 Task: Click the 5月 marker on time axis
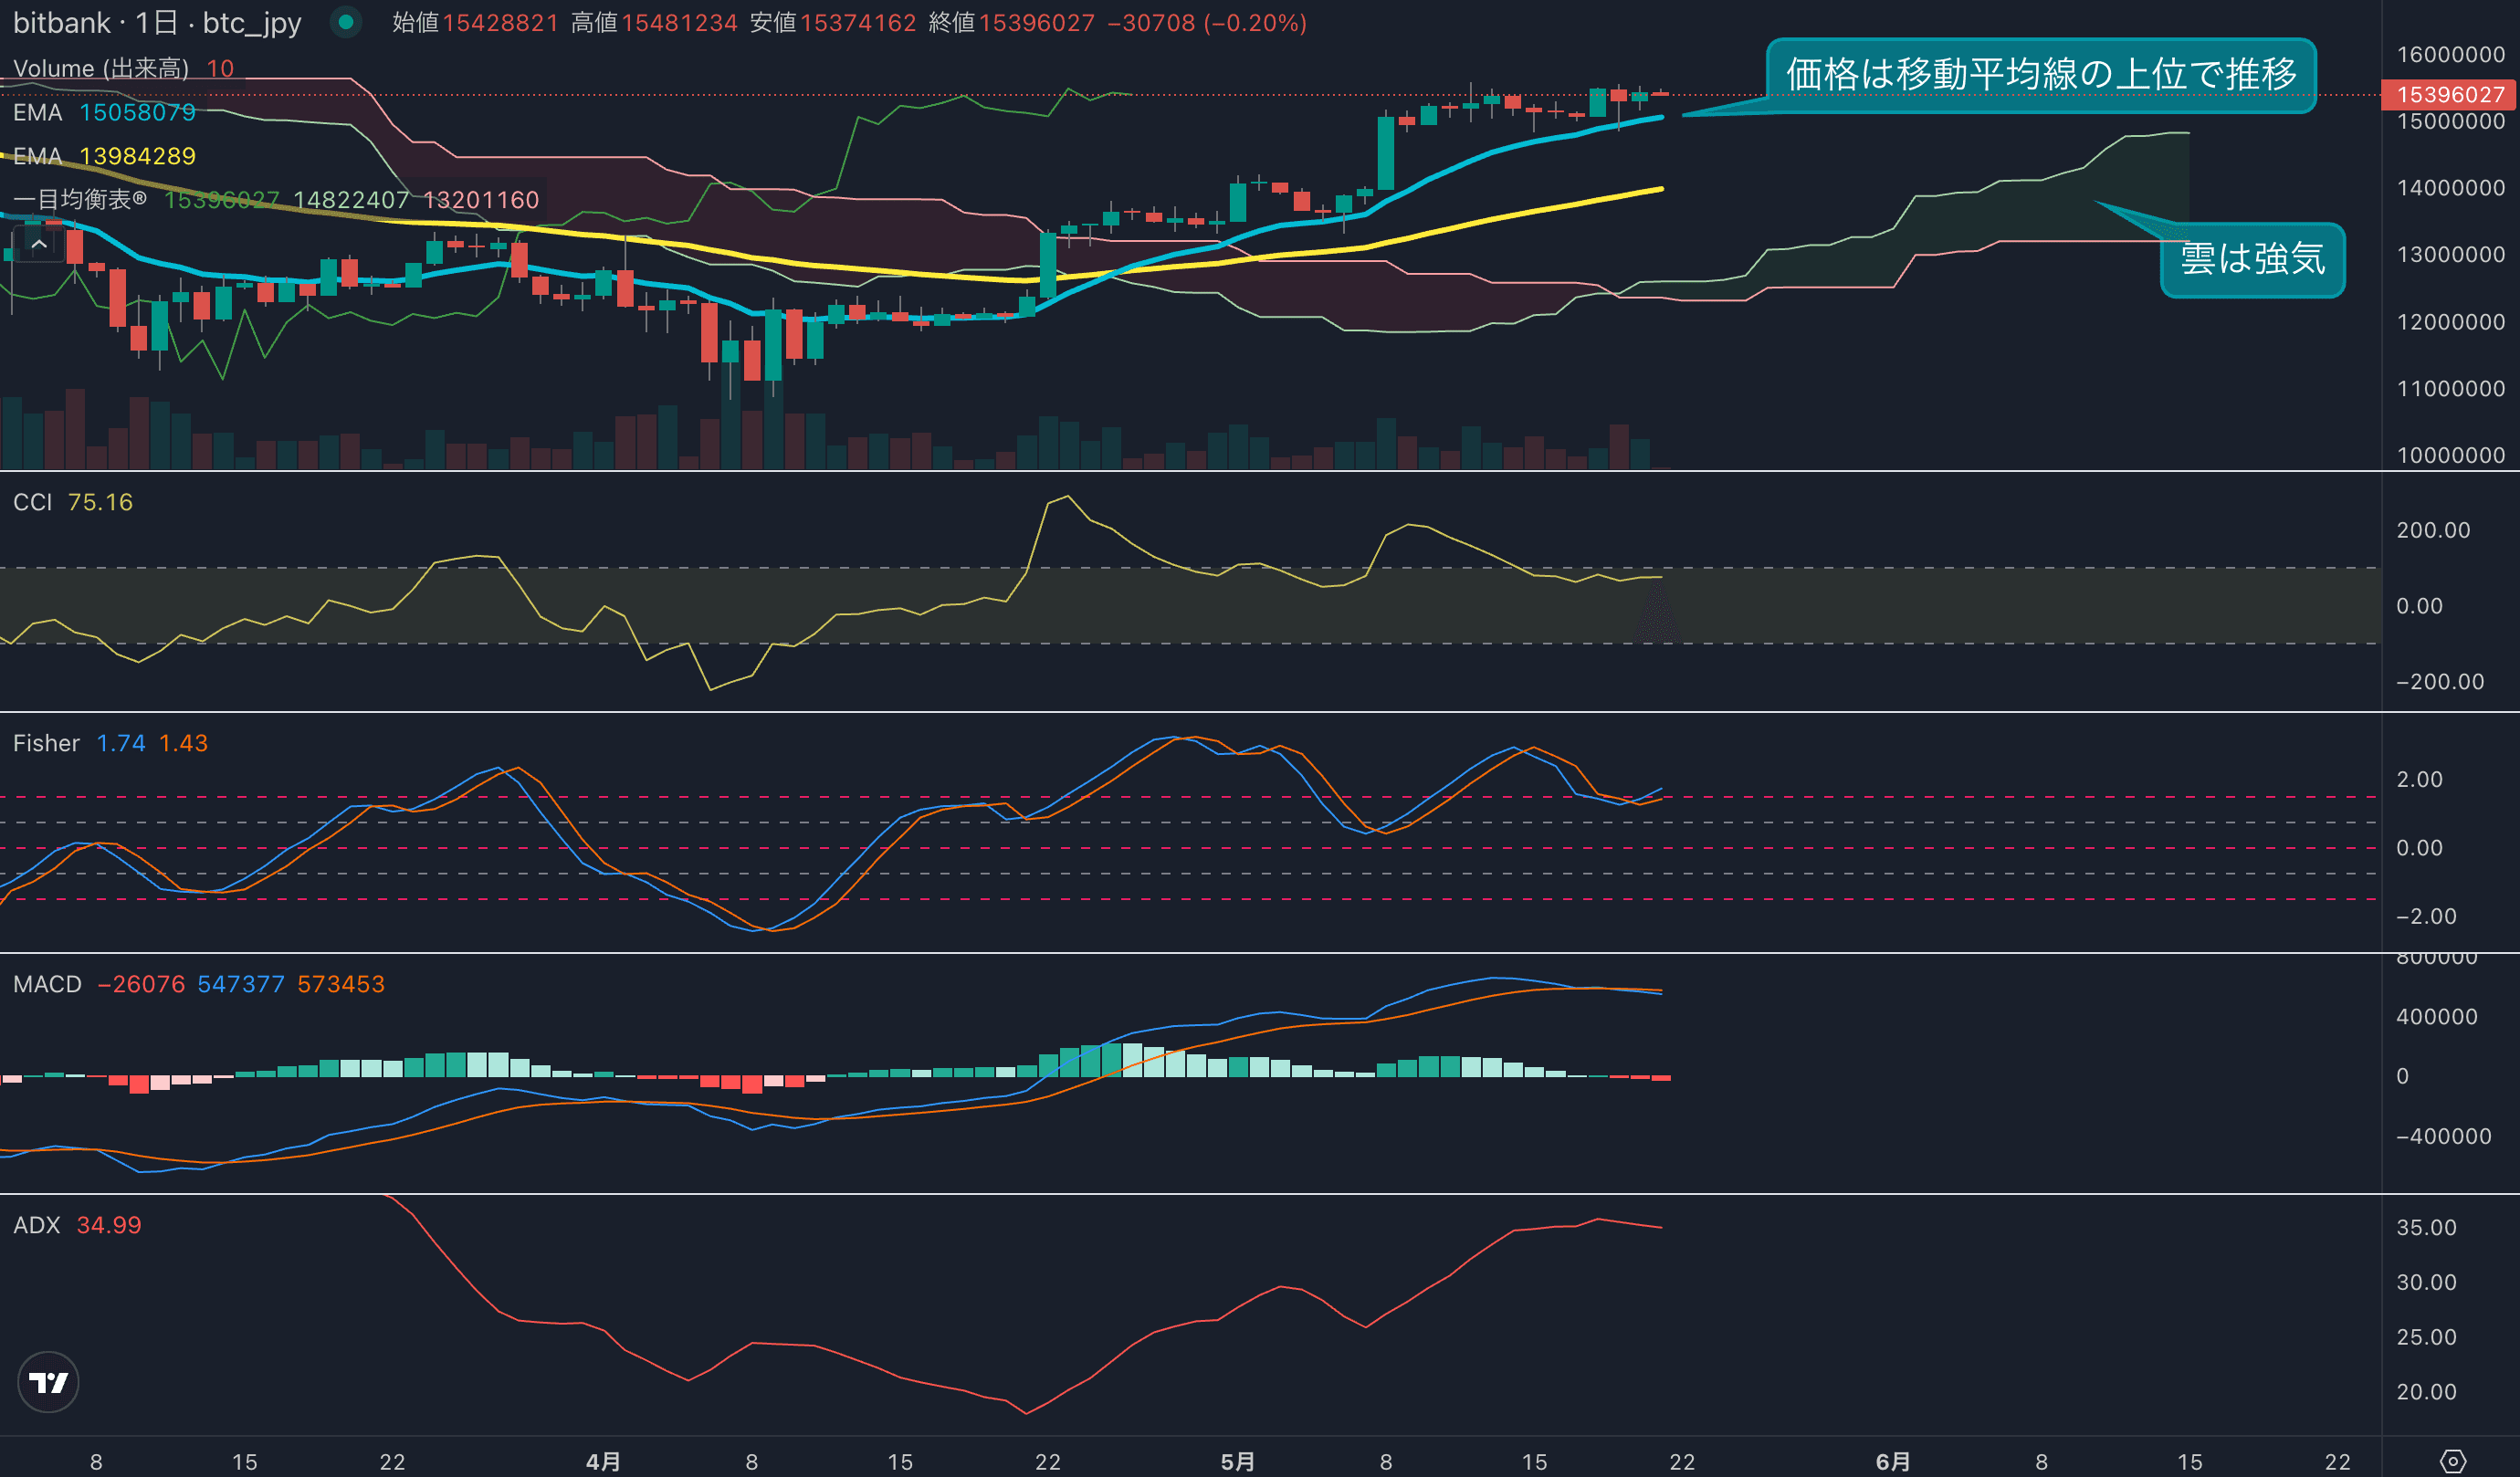tap(1237, 1461)
